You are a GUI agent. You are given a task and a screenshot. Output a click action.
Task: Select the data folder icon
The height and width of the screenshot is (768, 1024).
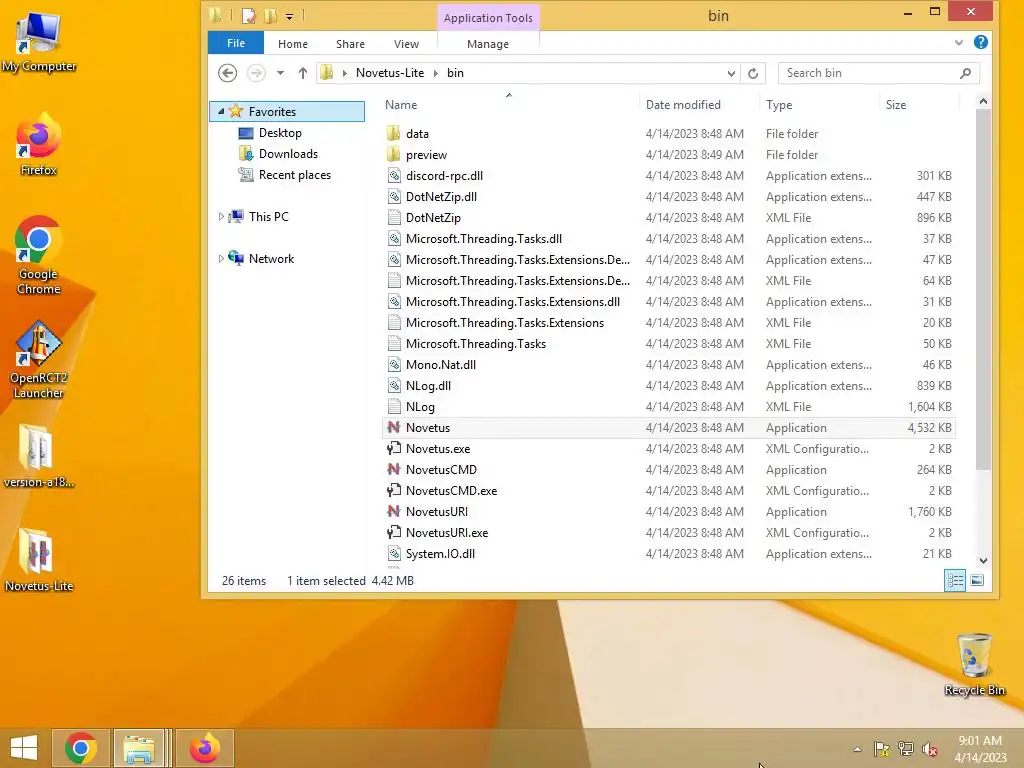click(x=393, y=133)
